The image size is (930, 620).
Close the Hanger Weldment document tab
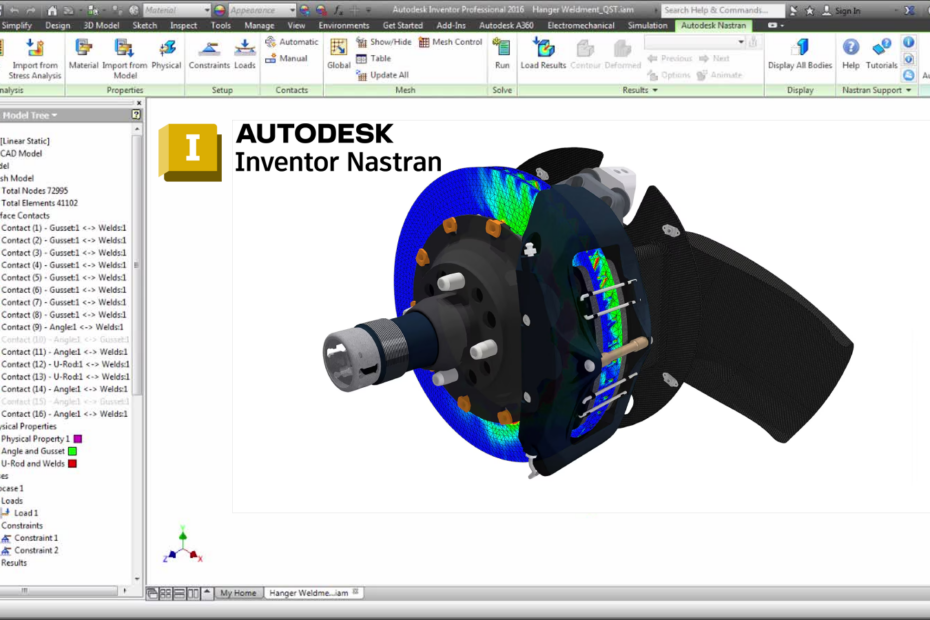pos(356,592)
